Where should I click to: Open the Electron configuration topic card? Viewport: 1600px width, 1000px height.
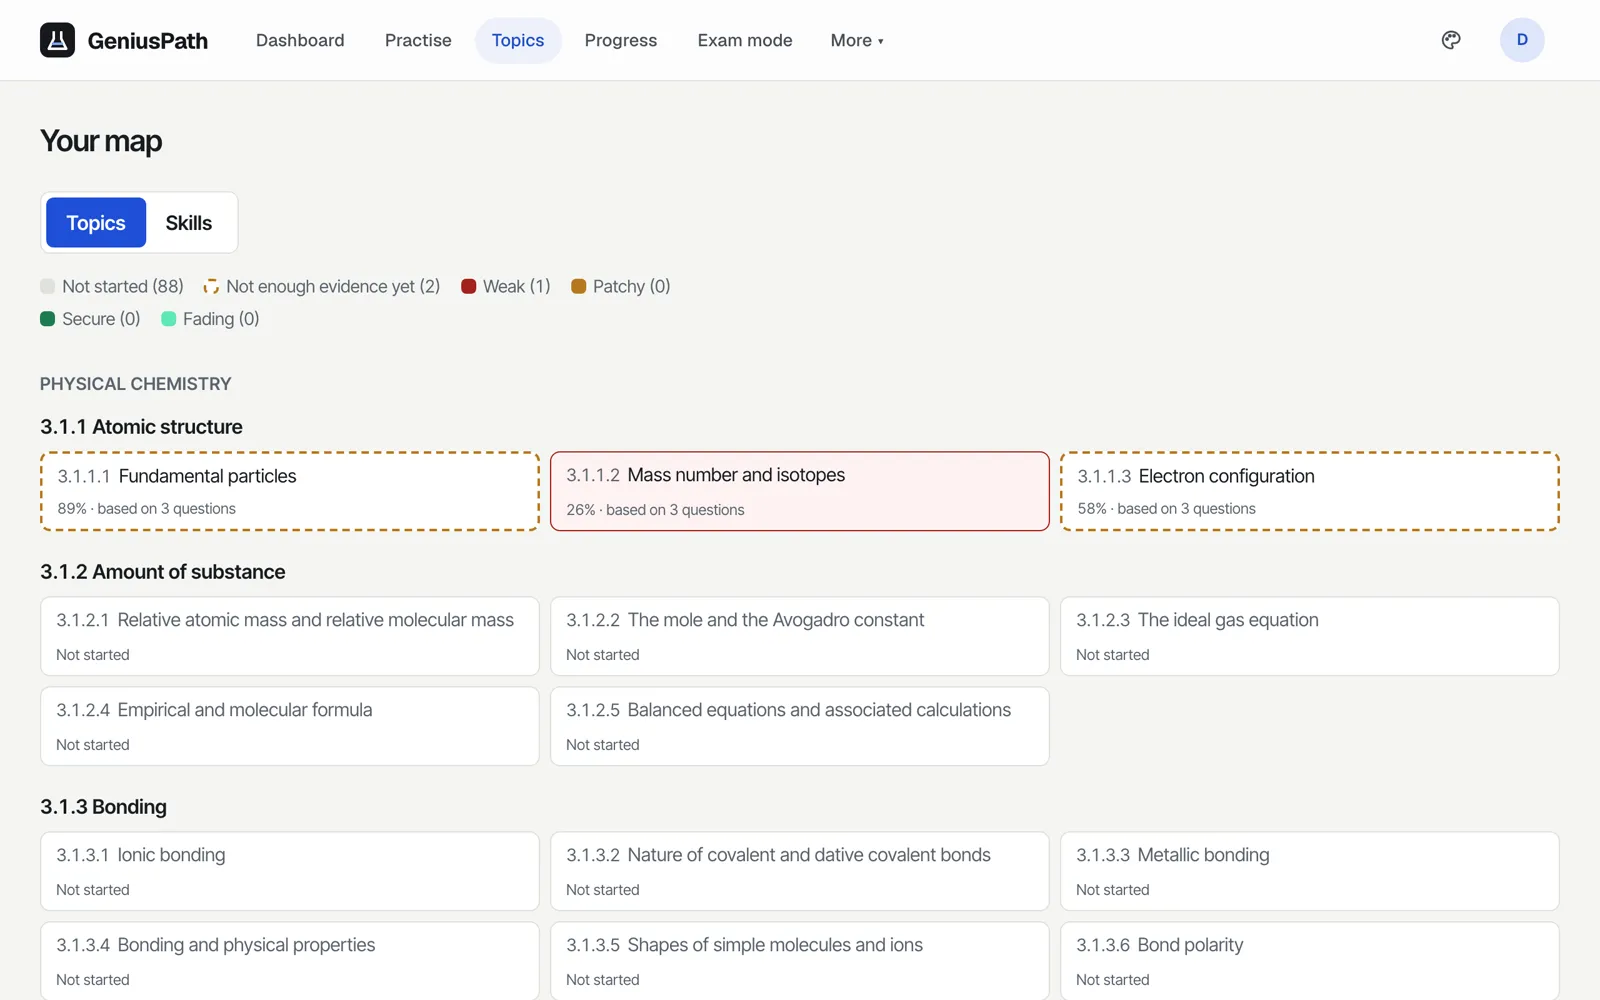(1310, 491)
